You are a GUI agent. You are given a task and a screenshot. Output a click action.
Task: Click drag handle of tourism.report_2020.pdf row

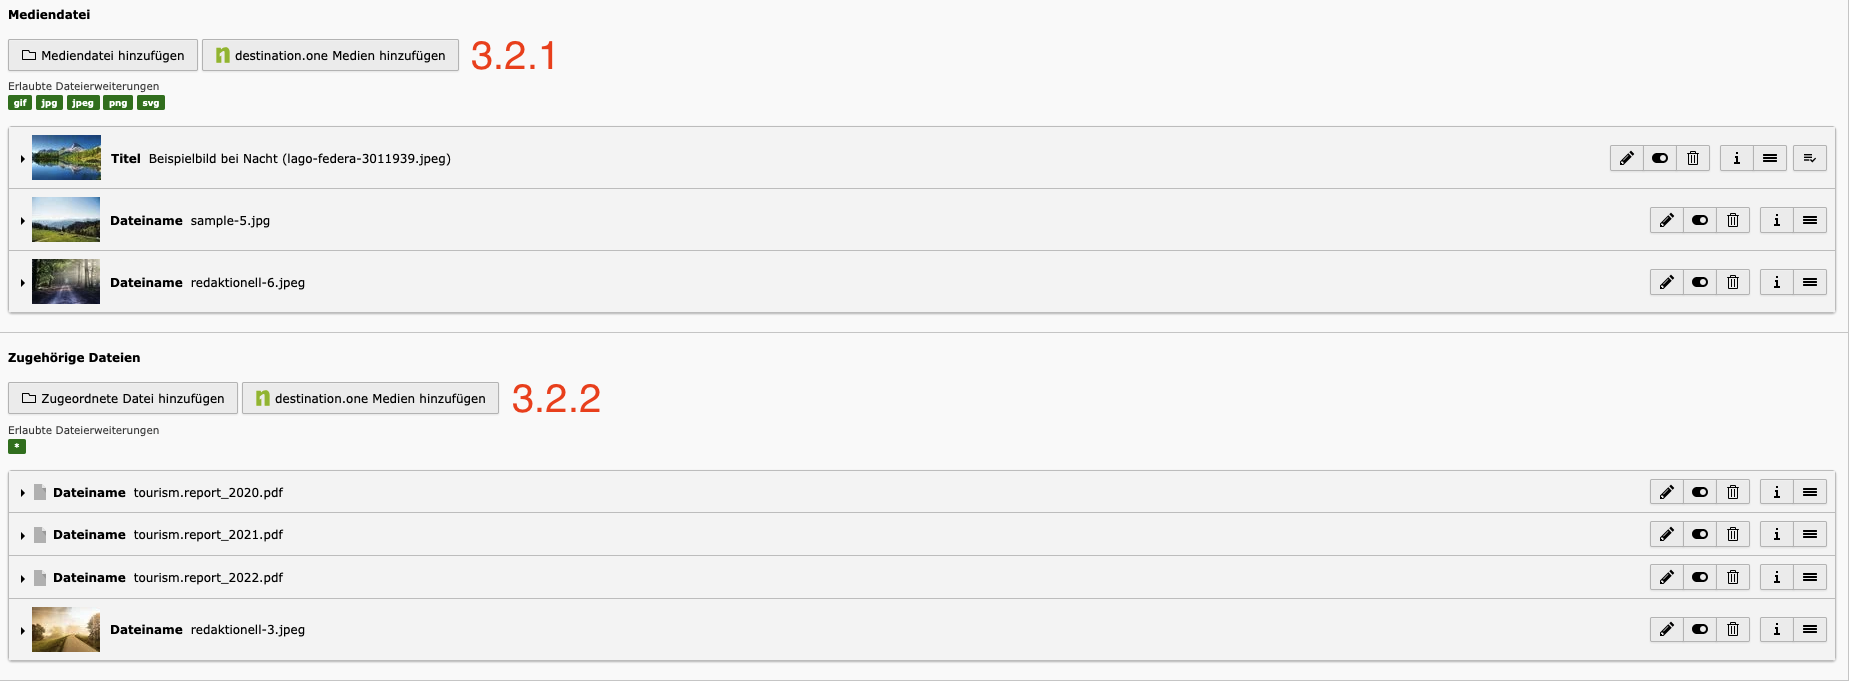[x=1809, y=492]
